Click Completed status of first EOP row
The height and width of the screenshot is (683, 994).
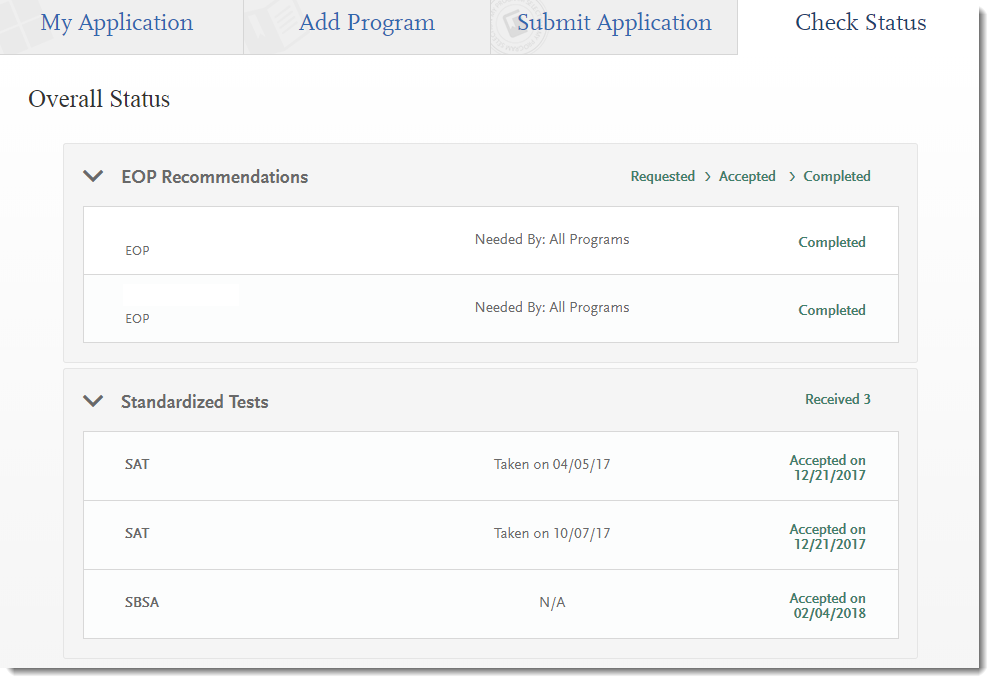(x=832, y=242)
